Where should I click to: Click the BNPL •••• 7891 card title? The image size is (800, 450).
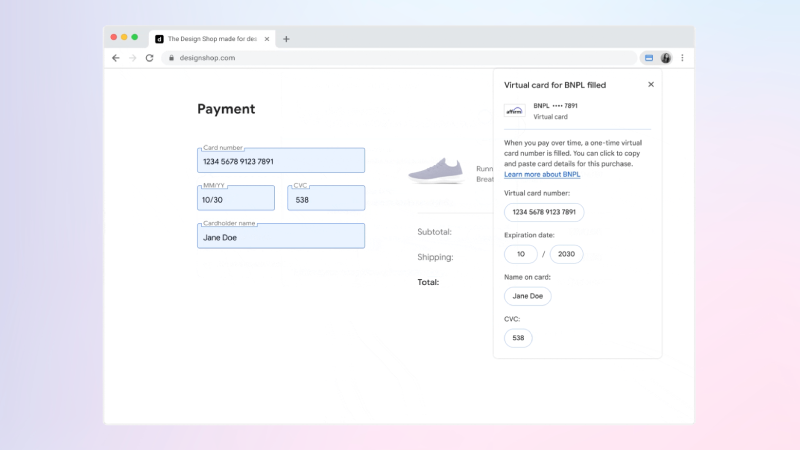555,106
